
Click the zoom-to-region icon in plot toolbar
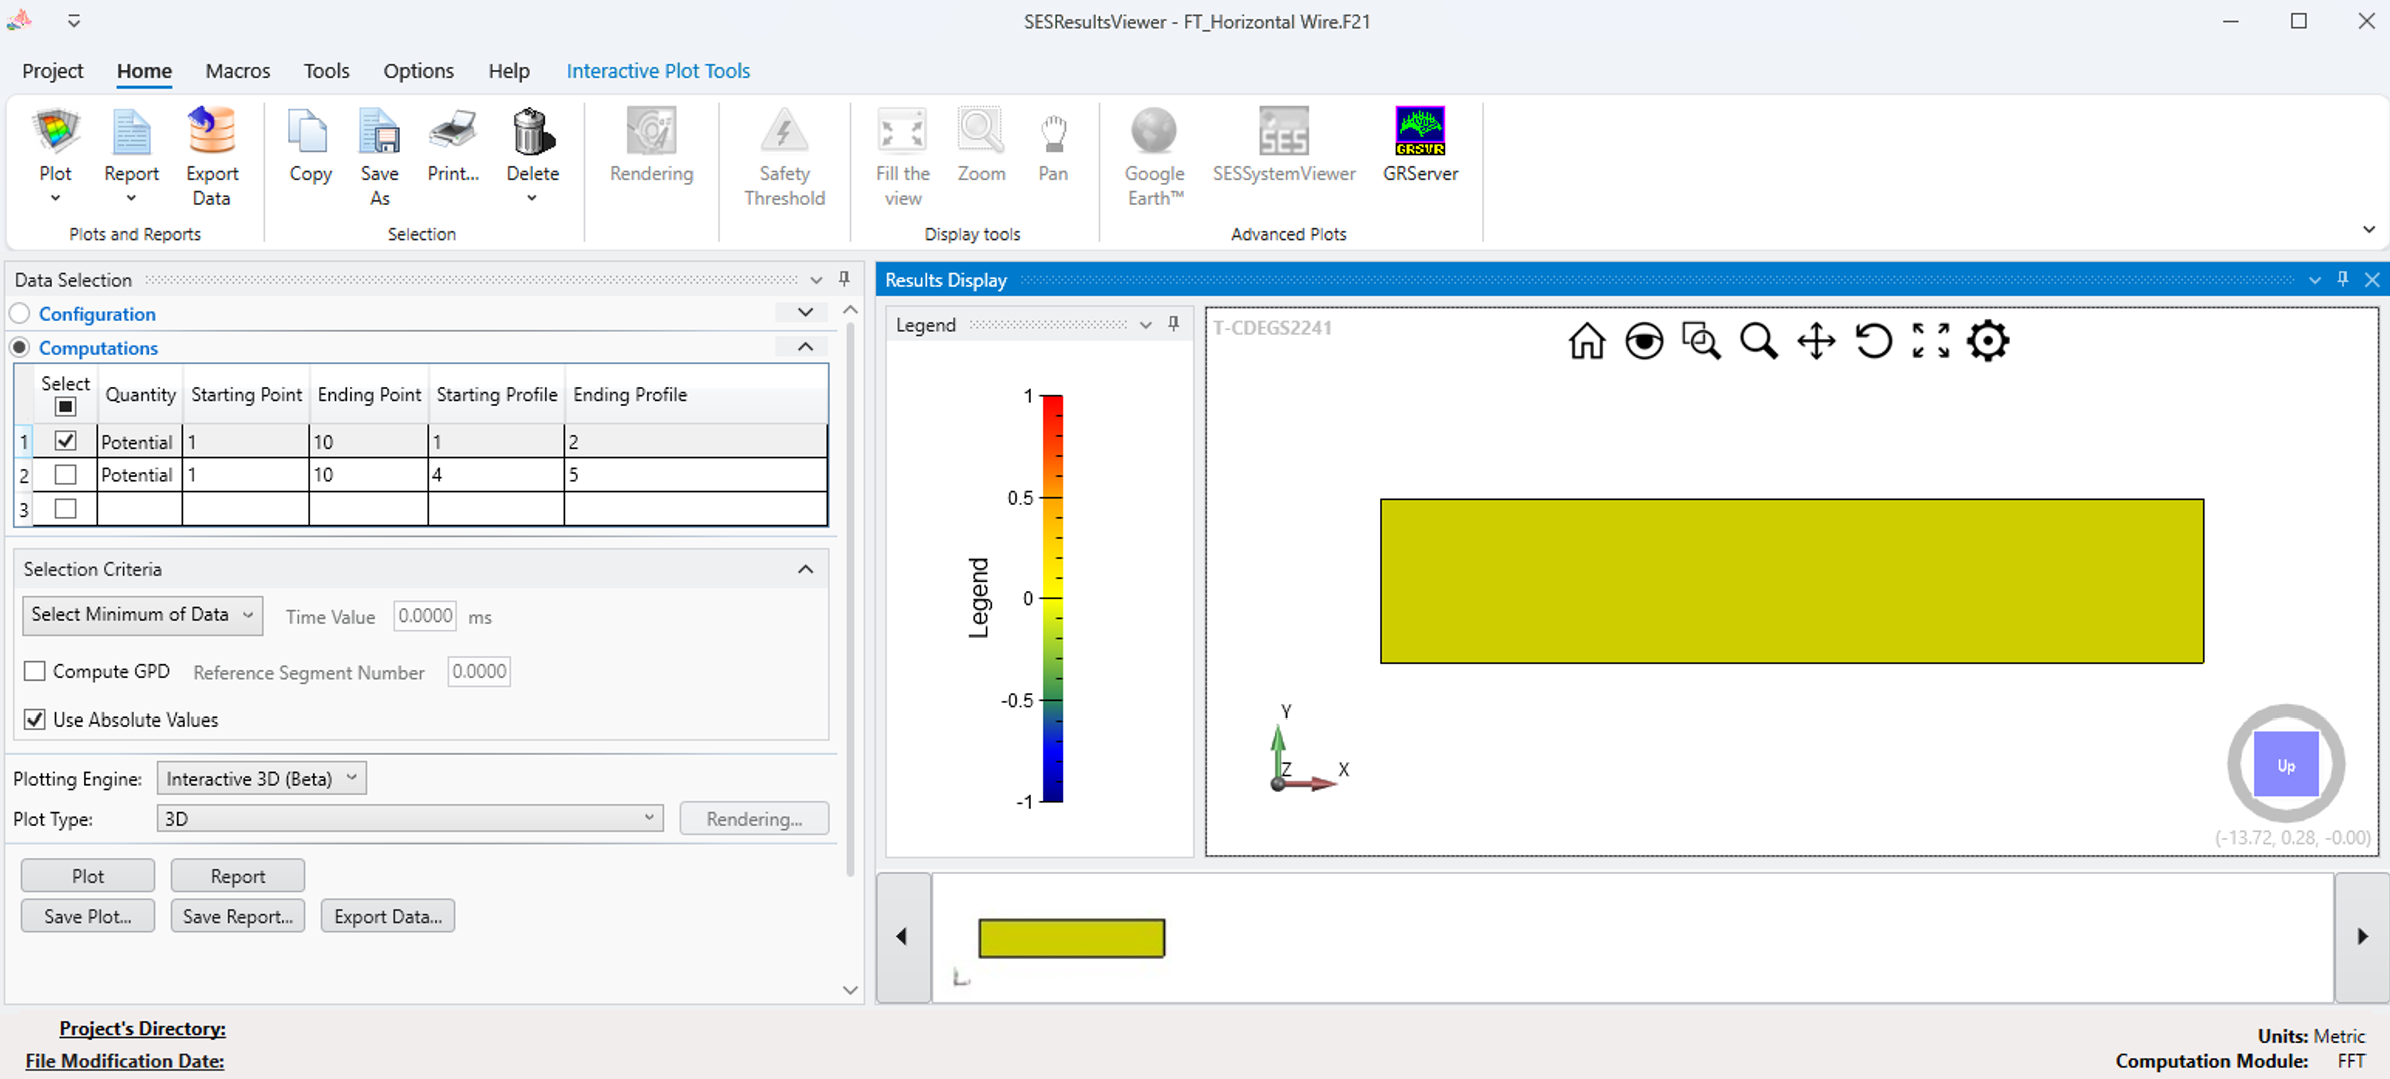click(x=1701, y=341)
